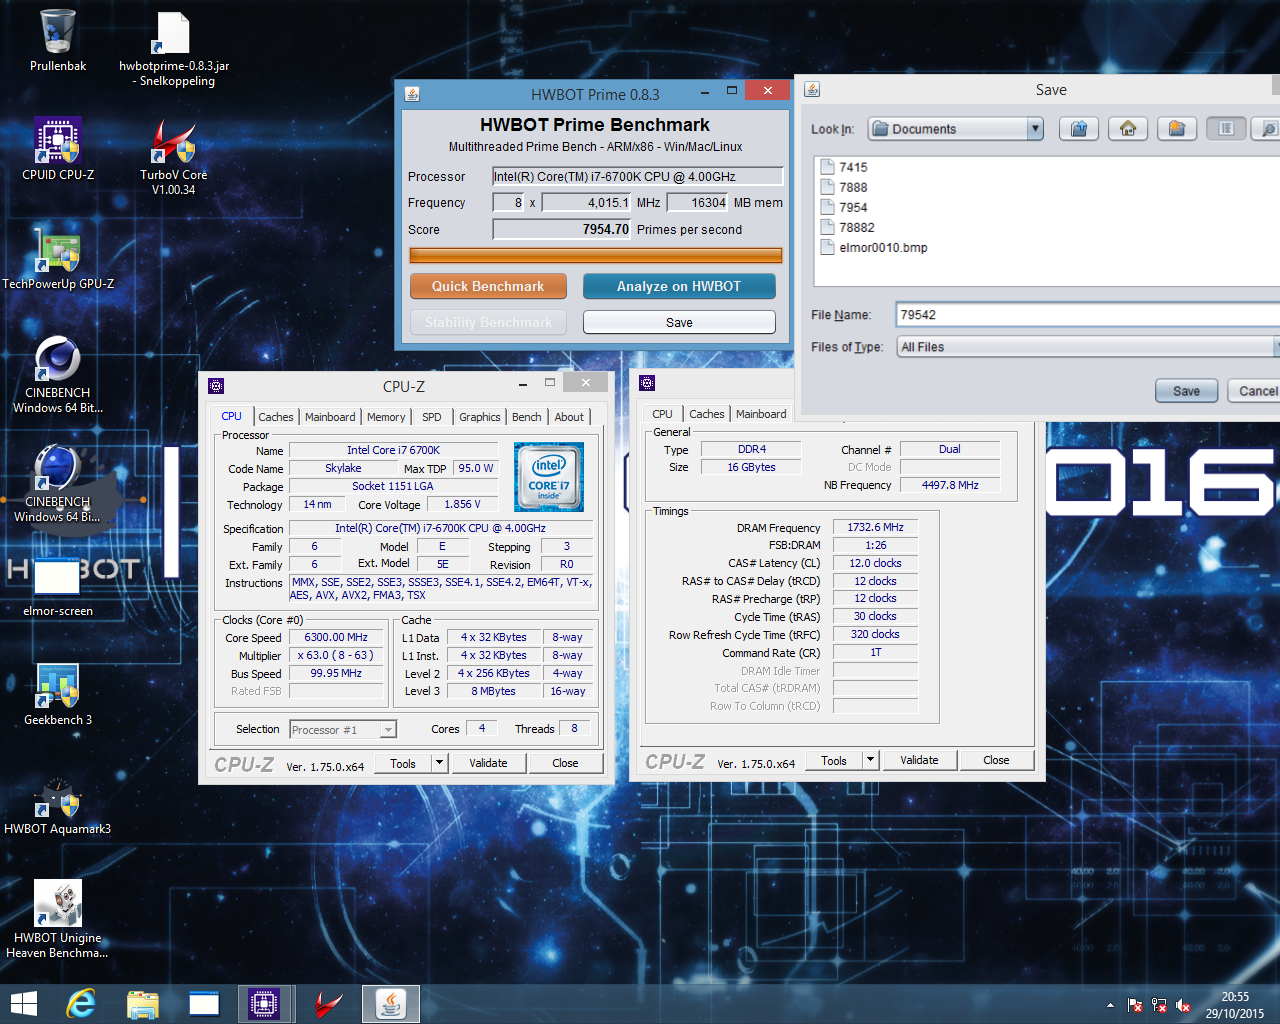Open the SPD tab in CPU-Z
1280x1024 pixels.
[x=432, y=417]
